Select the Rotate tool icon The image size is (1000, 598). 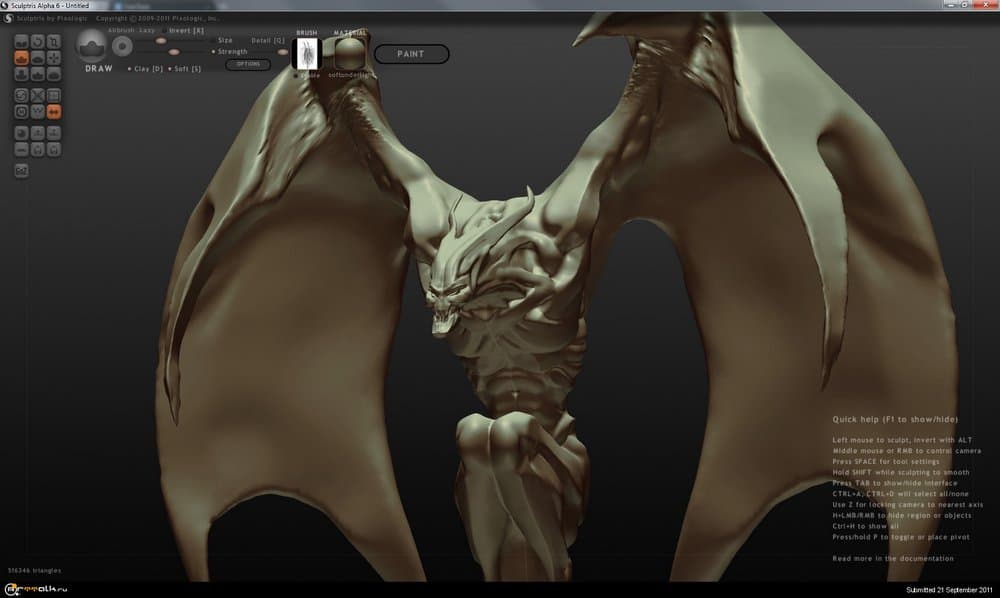(x=37, y=42)
